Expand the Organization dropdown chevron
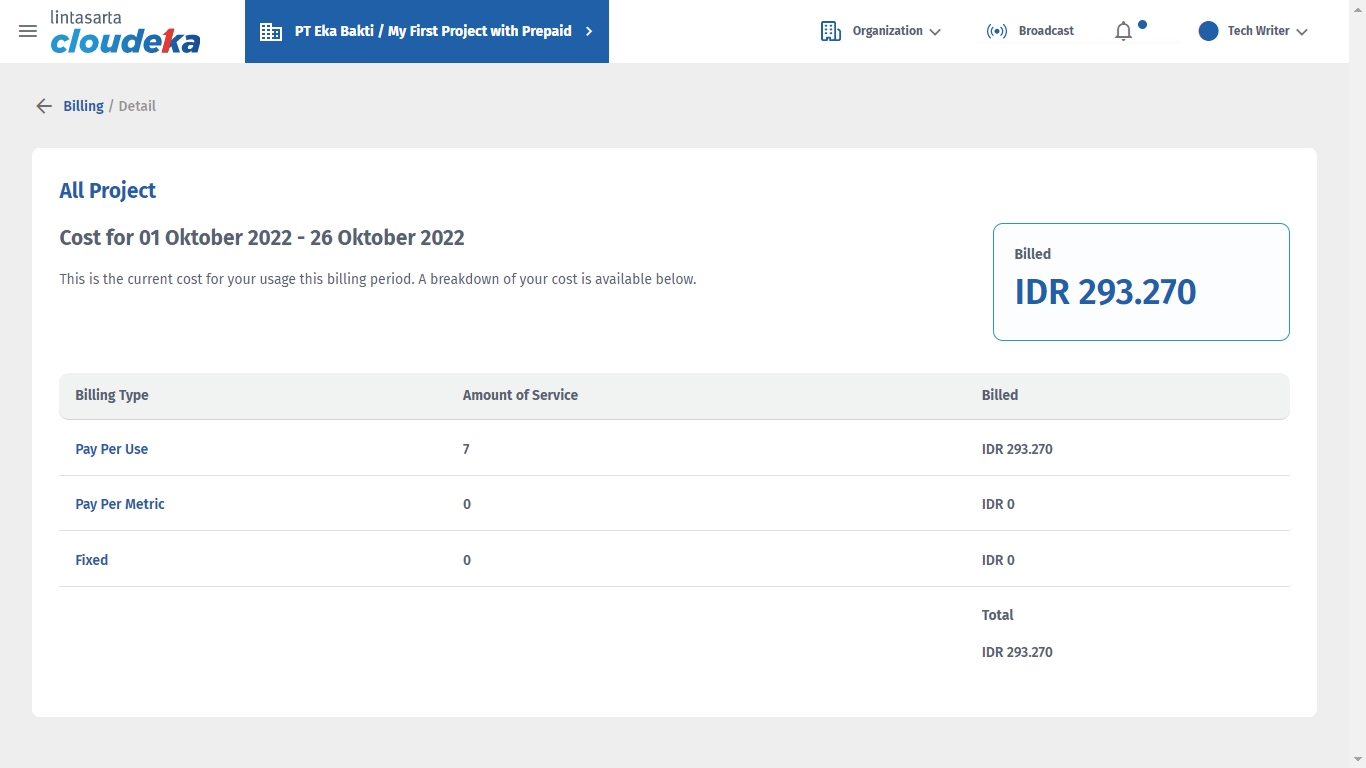Screen dimensions: 1366x768 coord(935,32)
